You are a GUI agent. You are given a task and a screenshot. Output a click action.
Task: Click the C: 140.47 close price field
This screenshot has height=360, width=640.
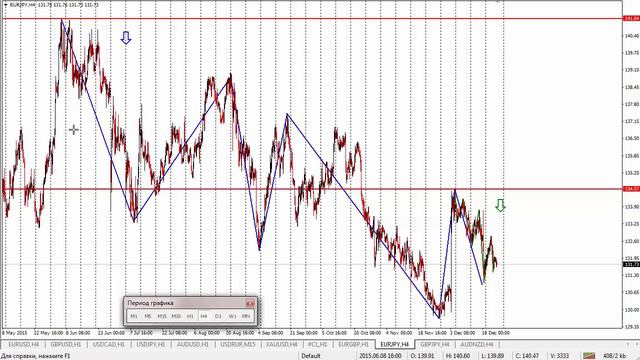pyautogui.click(x=527, y=356)
